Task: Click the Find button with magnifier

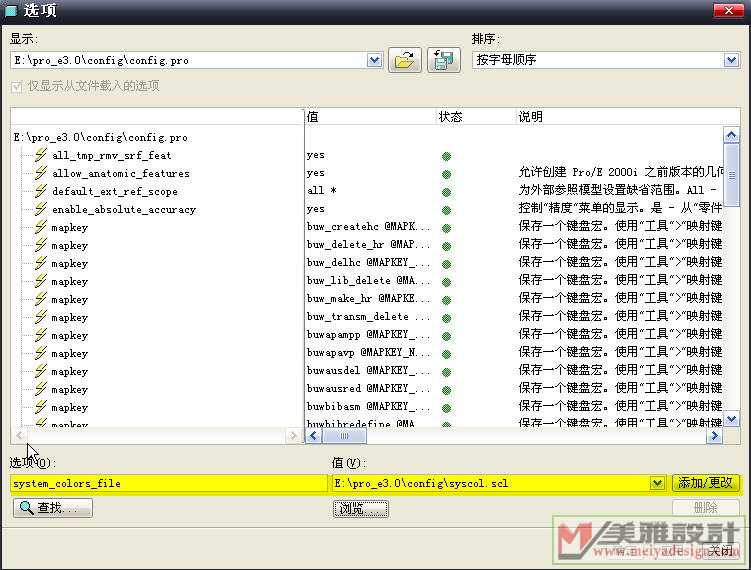Action: [53, 508]
